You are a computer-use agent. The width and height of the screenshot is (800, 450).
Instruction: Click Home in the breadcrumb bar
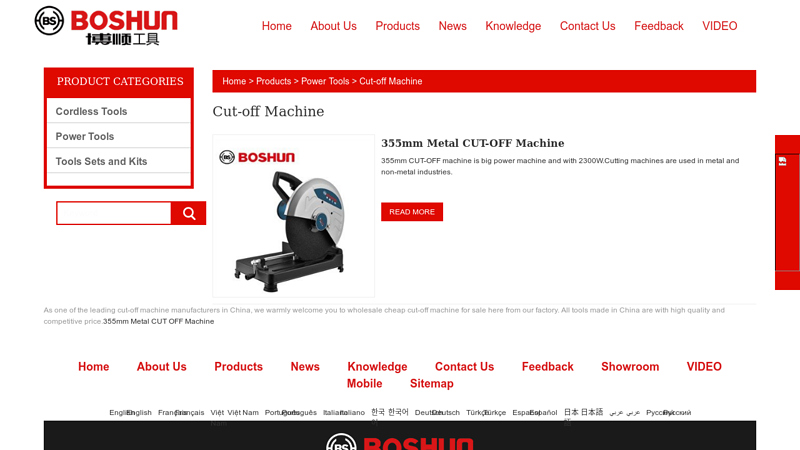tap(234, 81)
